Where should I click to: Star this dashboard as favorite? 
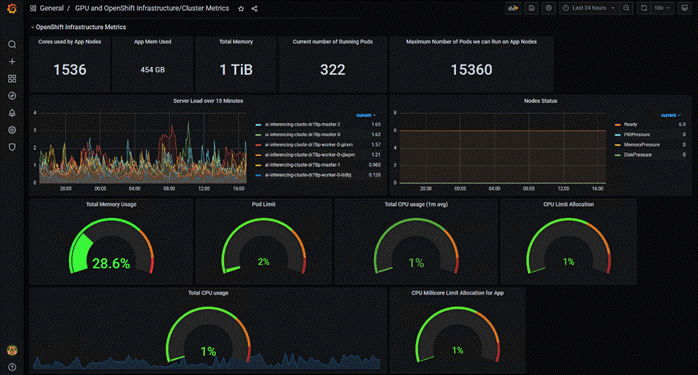(x=241, y=8)
